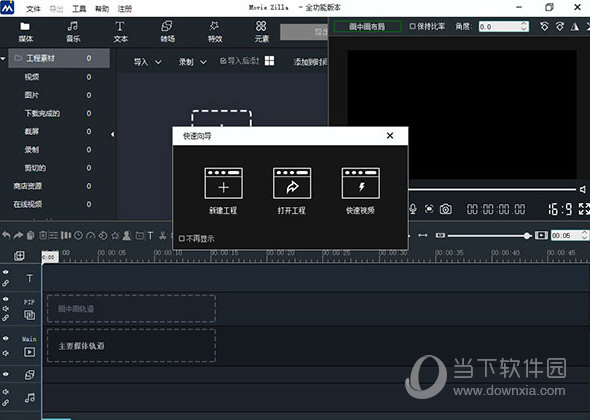Click the person portrait icon in the toolbar

(127, 236)
